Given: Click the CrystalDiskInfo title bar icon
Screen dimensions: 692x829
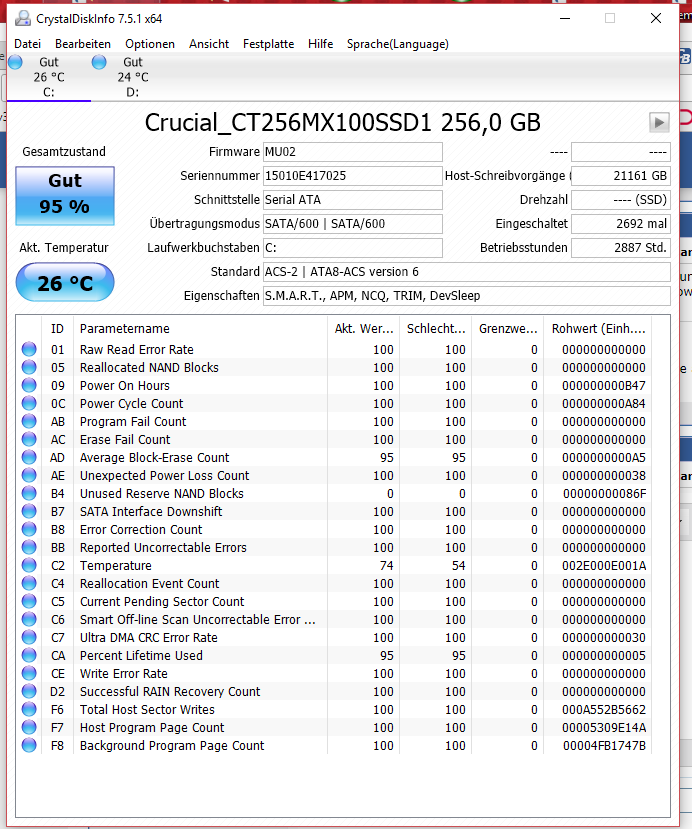Looking at the screenshot, I should (x=23, y=19).
